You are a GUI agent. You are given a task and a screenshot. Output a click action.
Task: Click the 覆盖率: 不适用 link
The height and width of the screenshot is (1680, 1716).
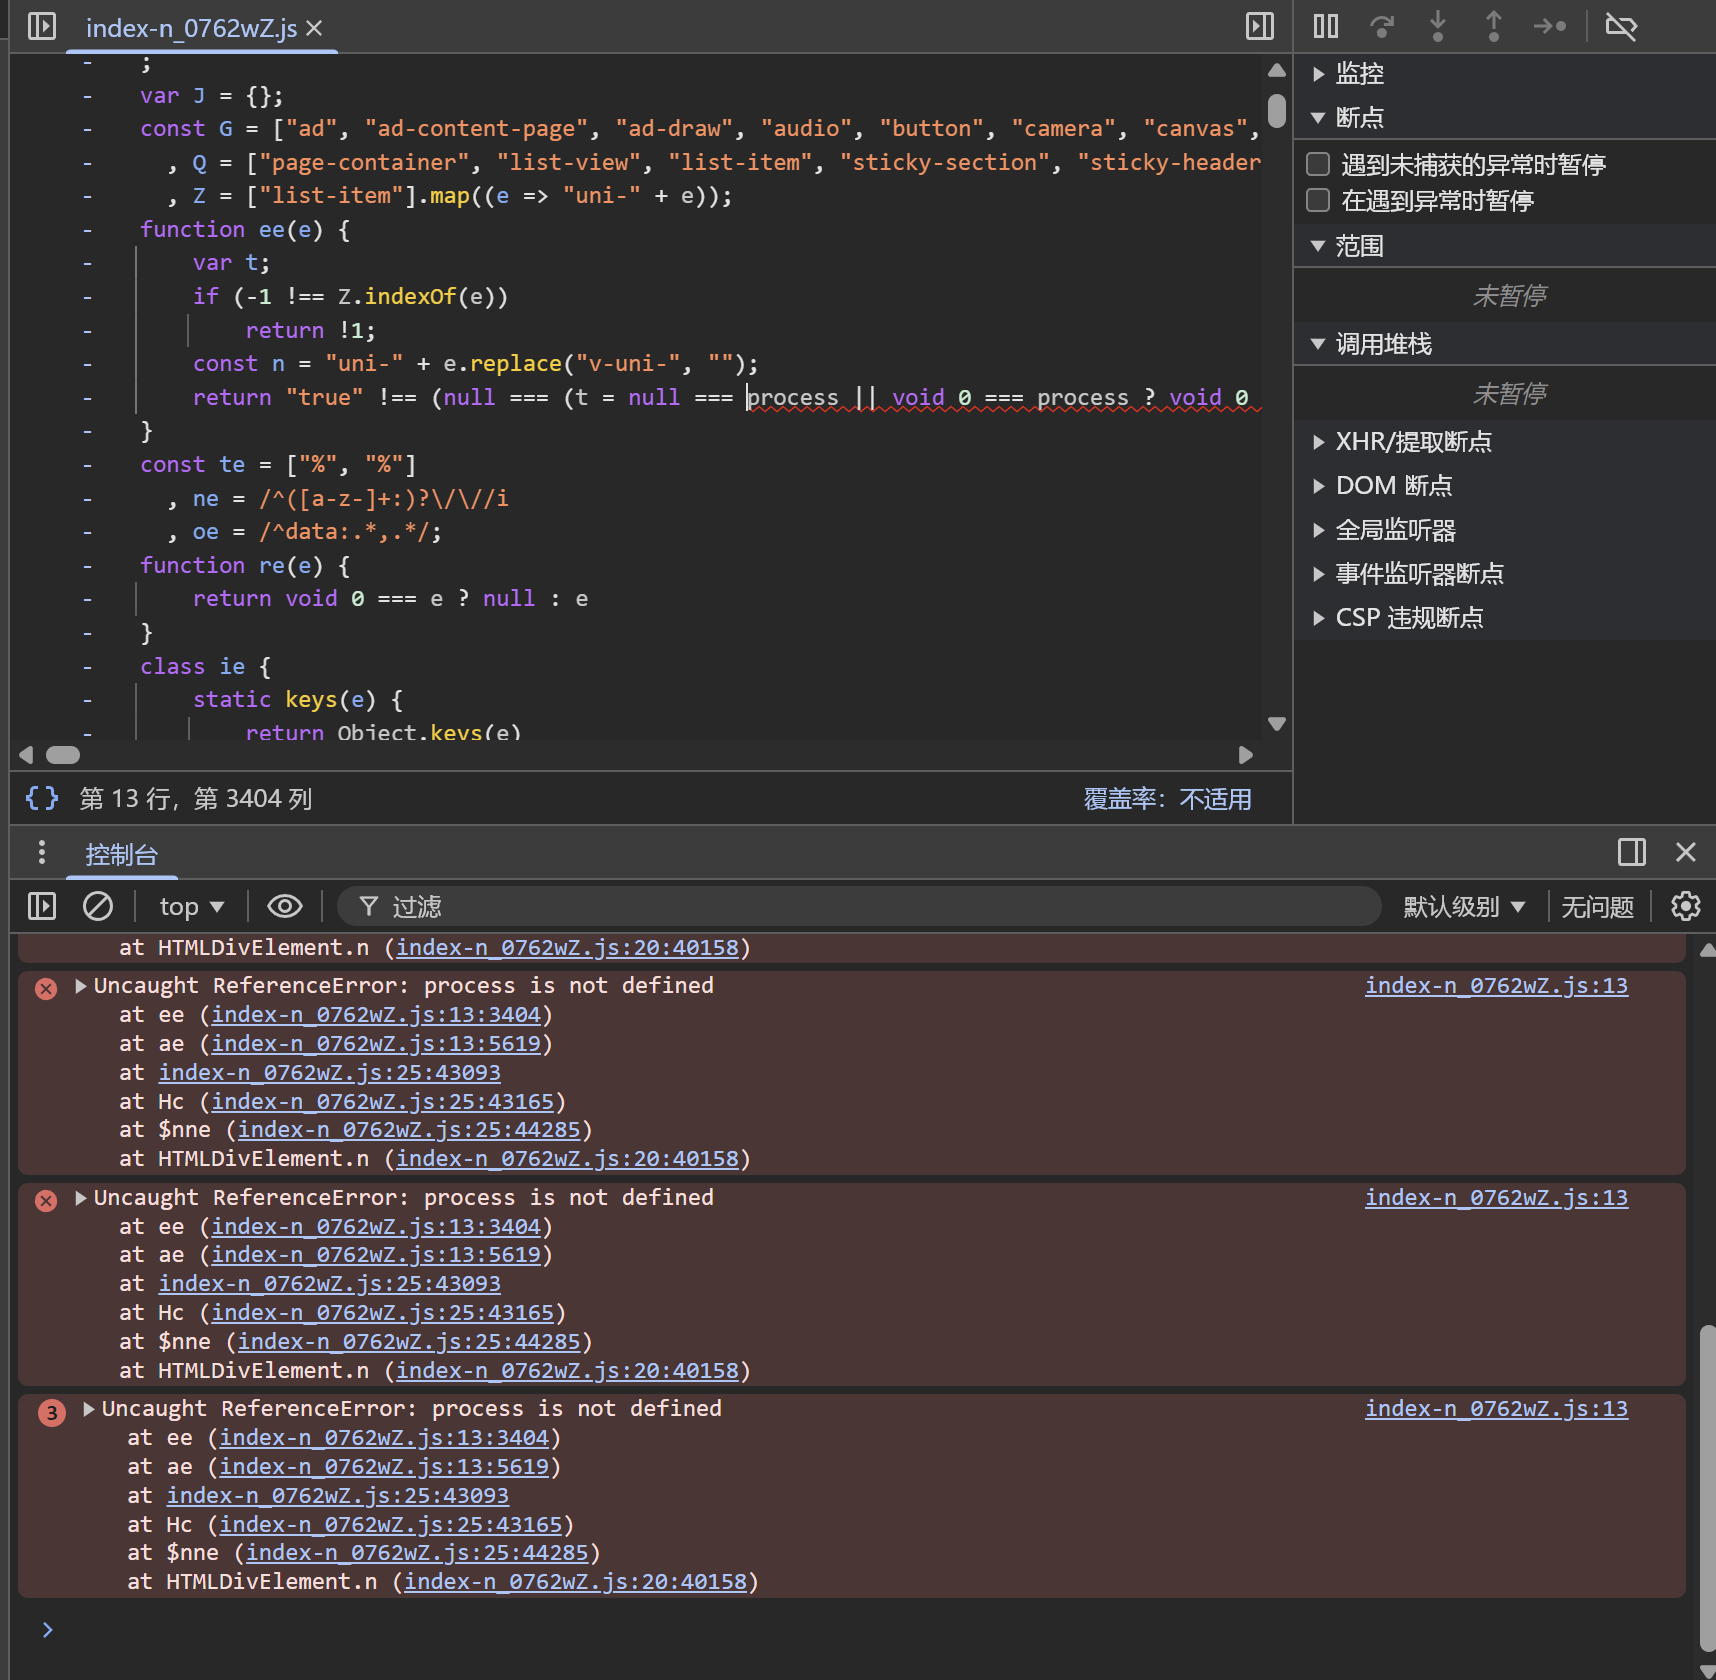click(x=1167, y=799)
